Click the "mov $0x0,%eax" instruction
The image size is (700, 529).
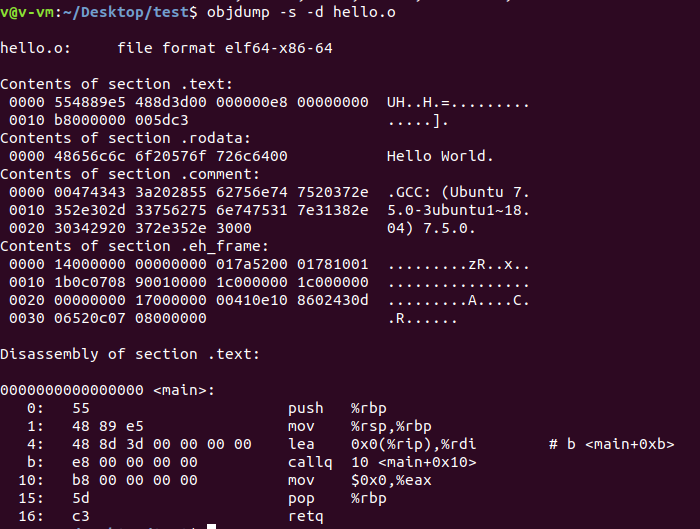pos(362,480)
